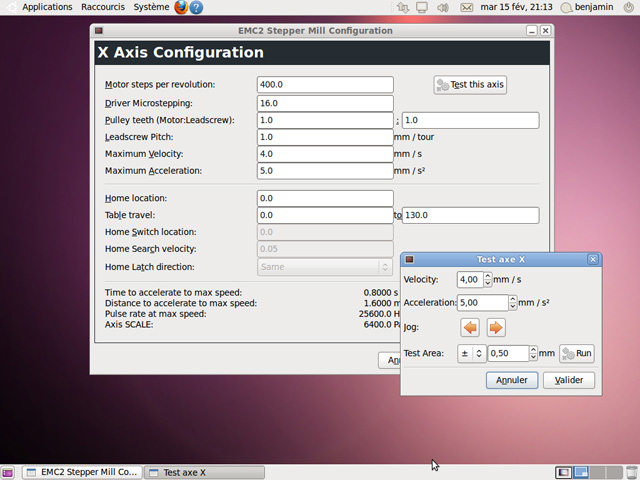
Task: Open window menu icon of Test axe X
Action: point(409,259)
